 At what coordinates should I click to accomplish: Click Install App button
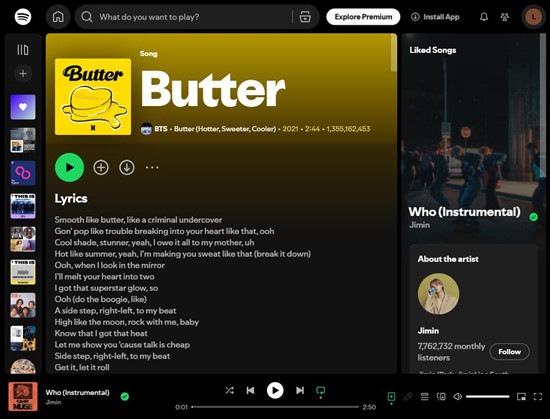(x=435, y=16)
